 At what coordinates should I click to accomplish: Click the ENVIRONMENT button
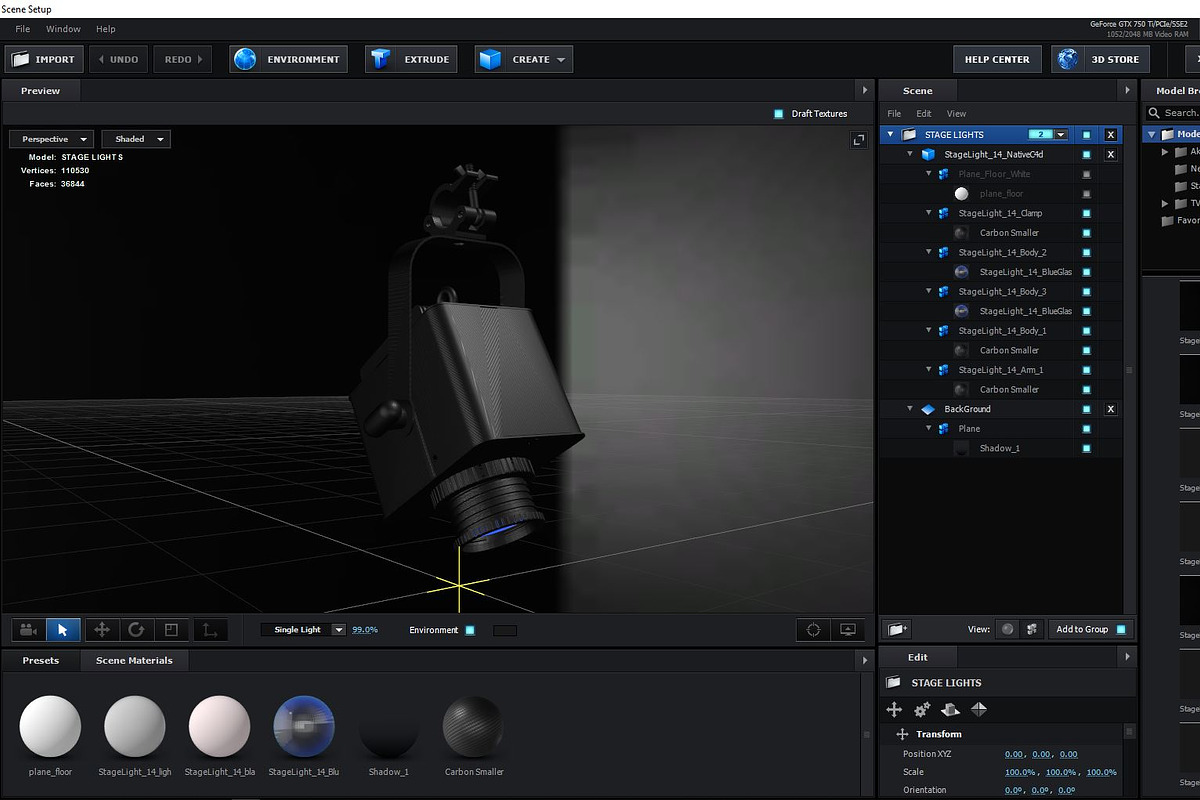pos(289,59)
